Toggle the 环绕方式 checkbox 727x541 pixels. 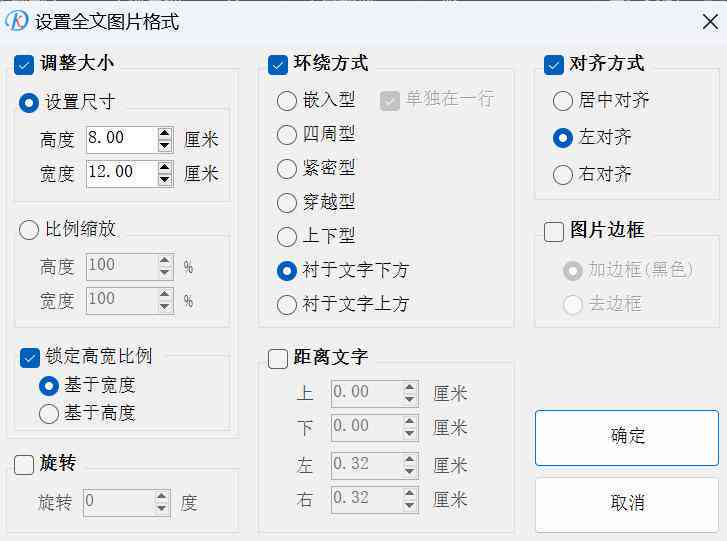[x=278, y=64]
